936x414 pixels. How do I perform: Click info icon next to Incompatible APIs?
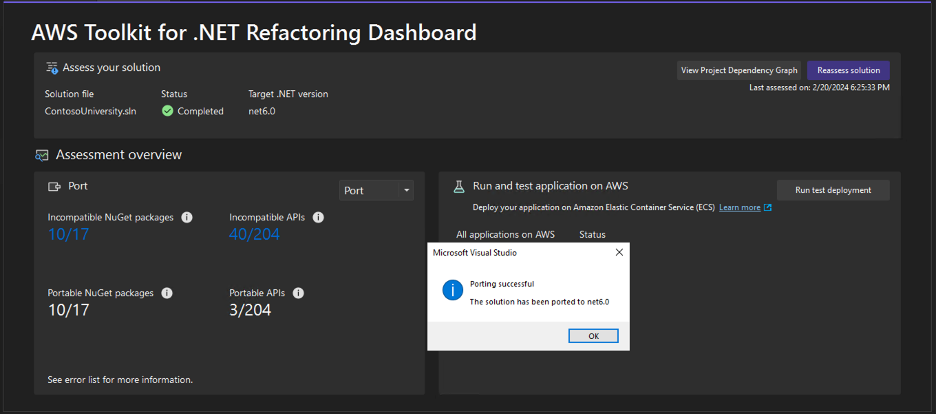(x=318, y=218)
